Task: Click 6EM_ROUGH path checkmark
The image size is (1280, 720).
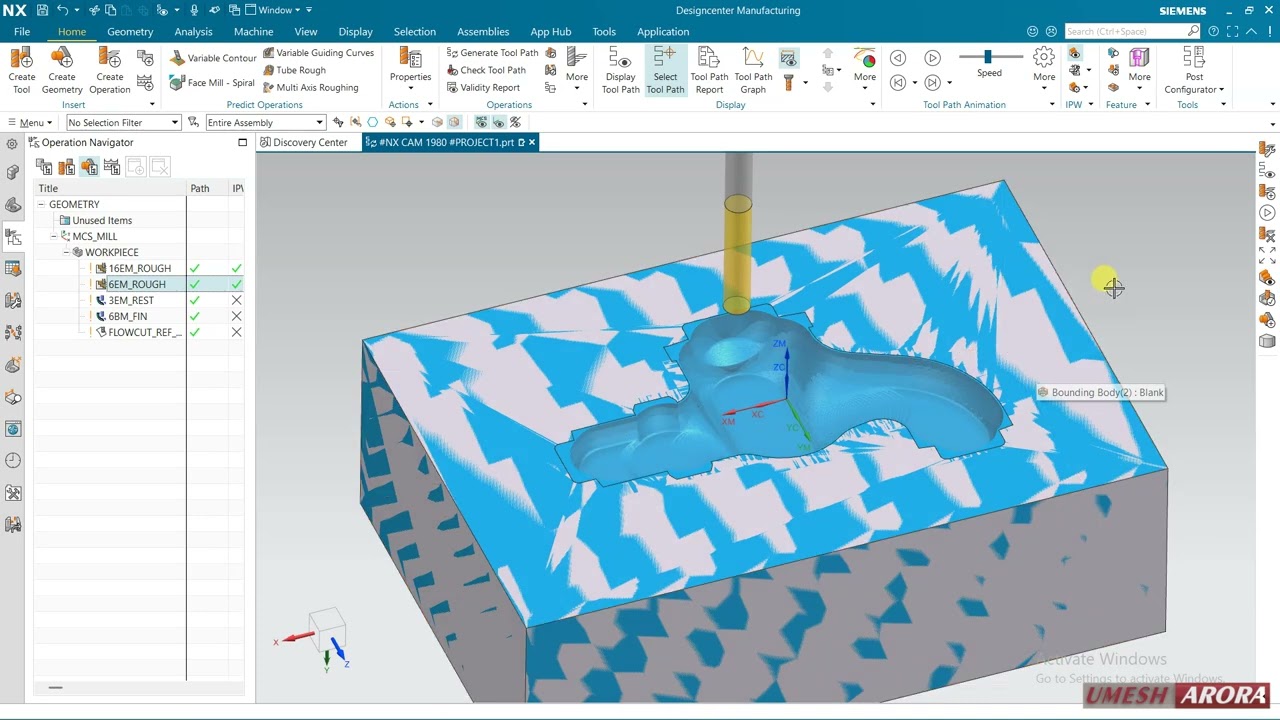Action: point(195,284)
